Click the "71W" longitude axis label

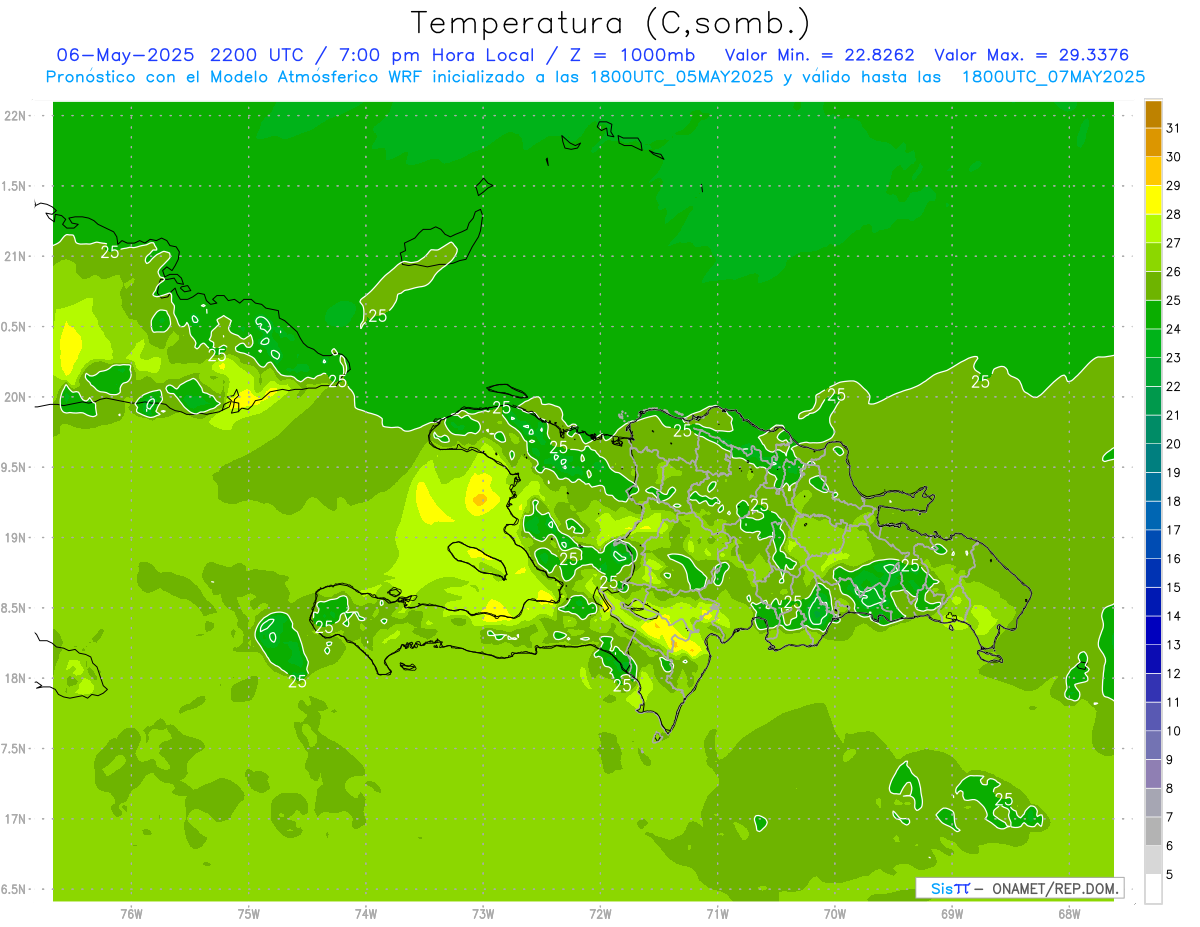coord(717,914)
